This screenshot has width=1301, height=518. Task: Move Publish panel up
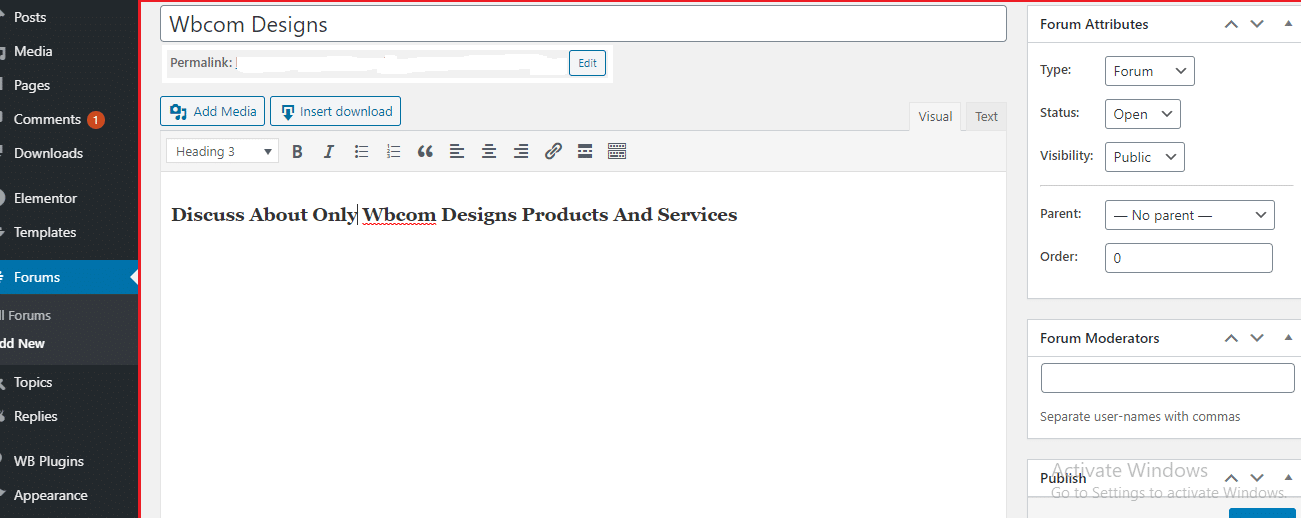point(1232,478)
